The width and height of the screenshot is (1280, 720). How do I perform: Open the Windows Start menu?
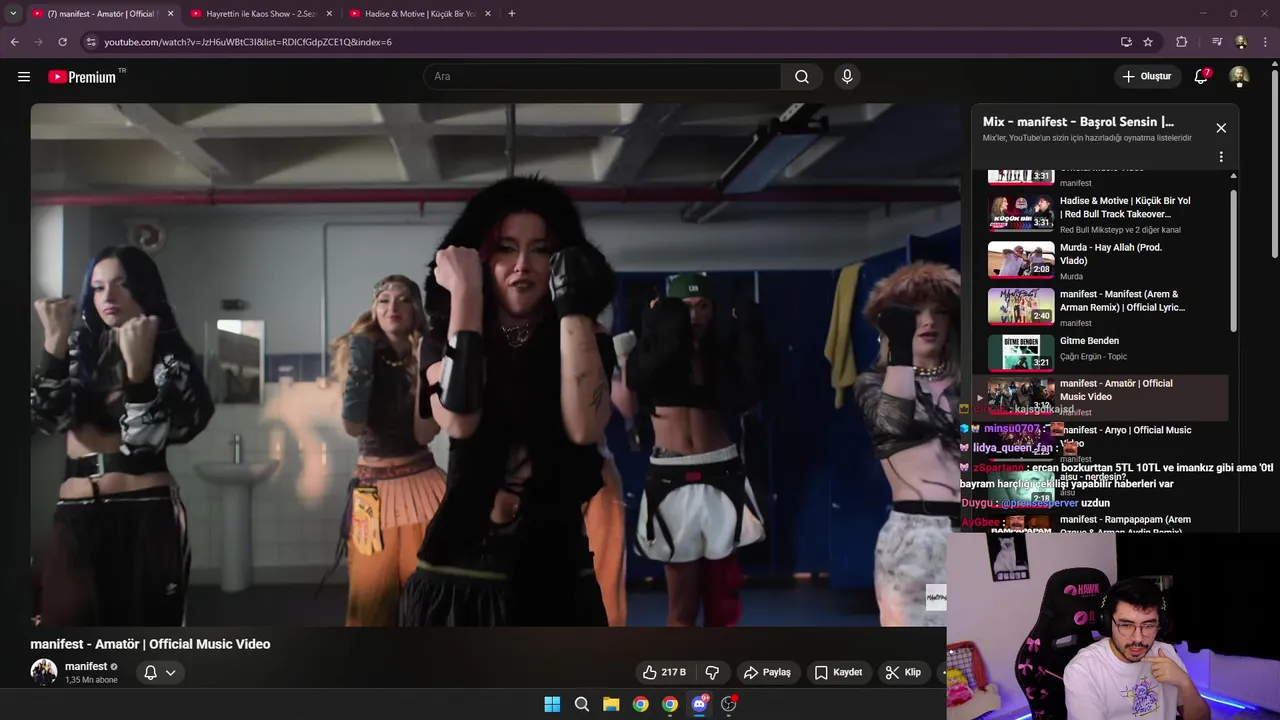(x=552, y=704)
